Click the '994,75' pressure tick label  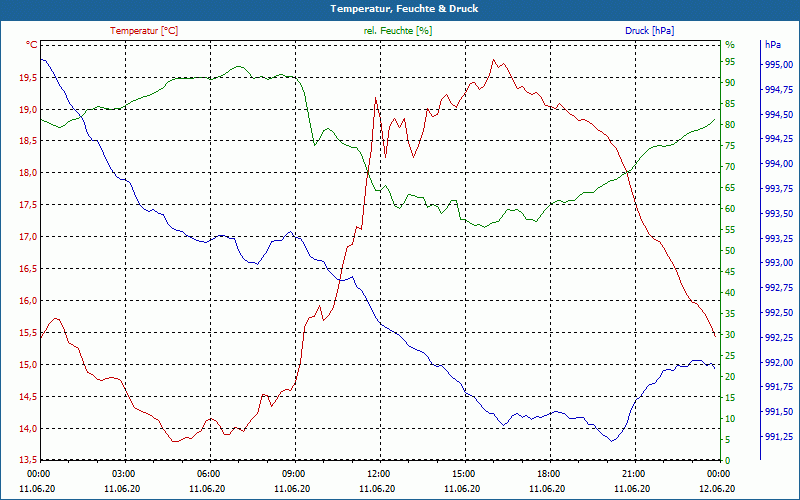pyautogui.click(x=779, y=90)
